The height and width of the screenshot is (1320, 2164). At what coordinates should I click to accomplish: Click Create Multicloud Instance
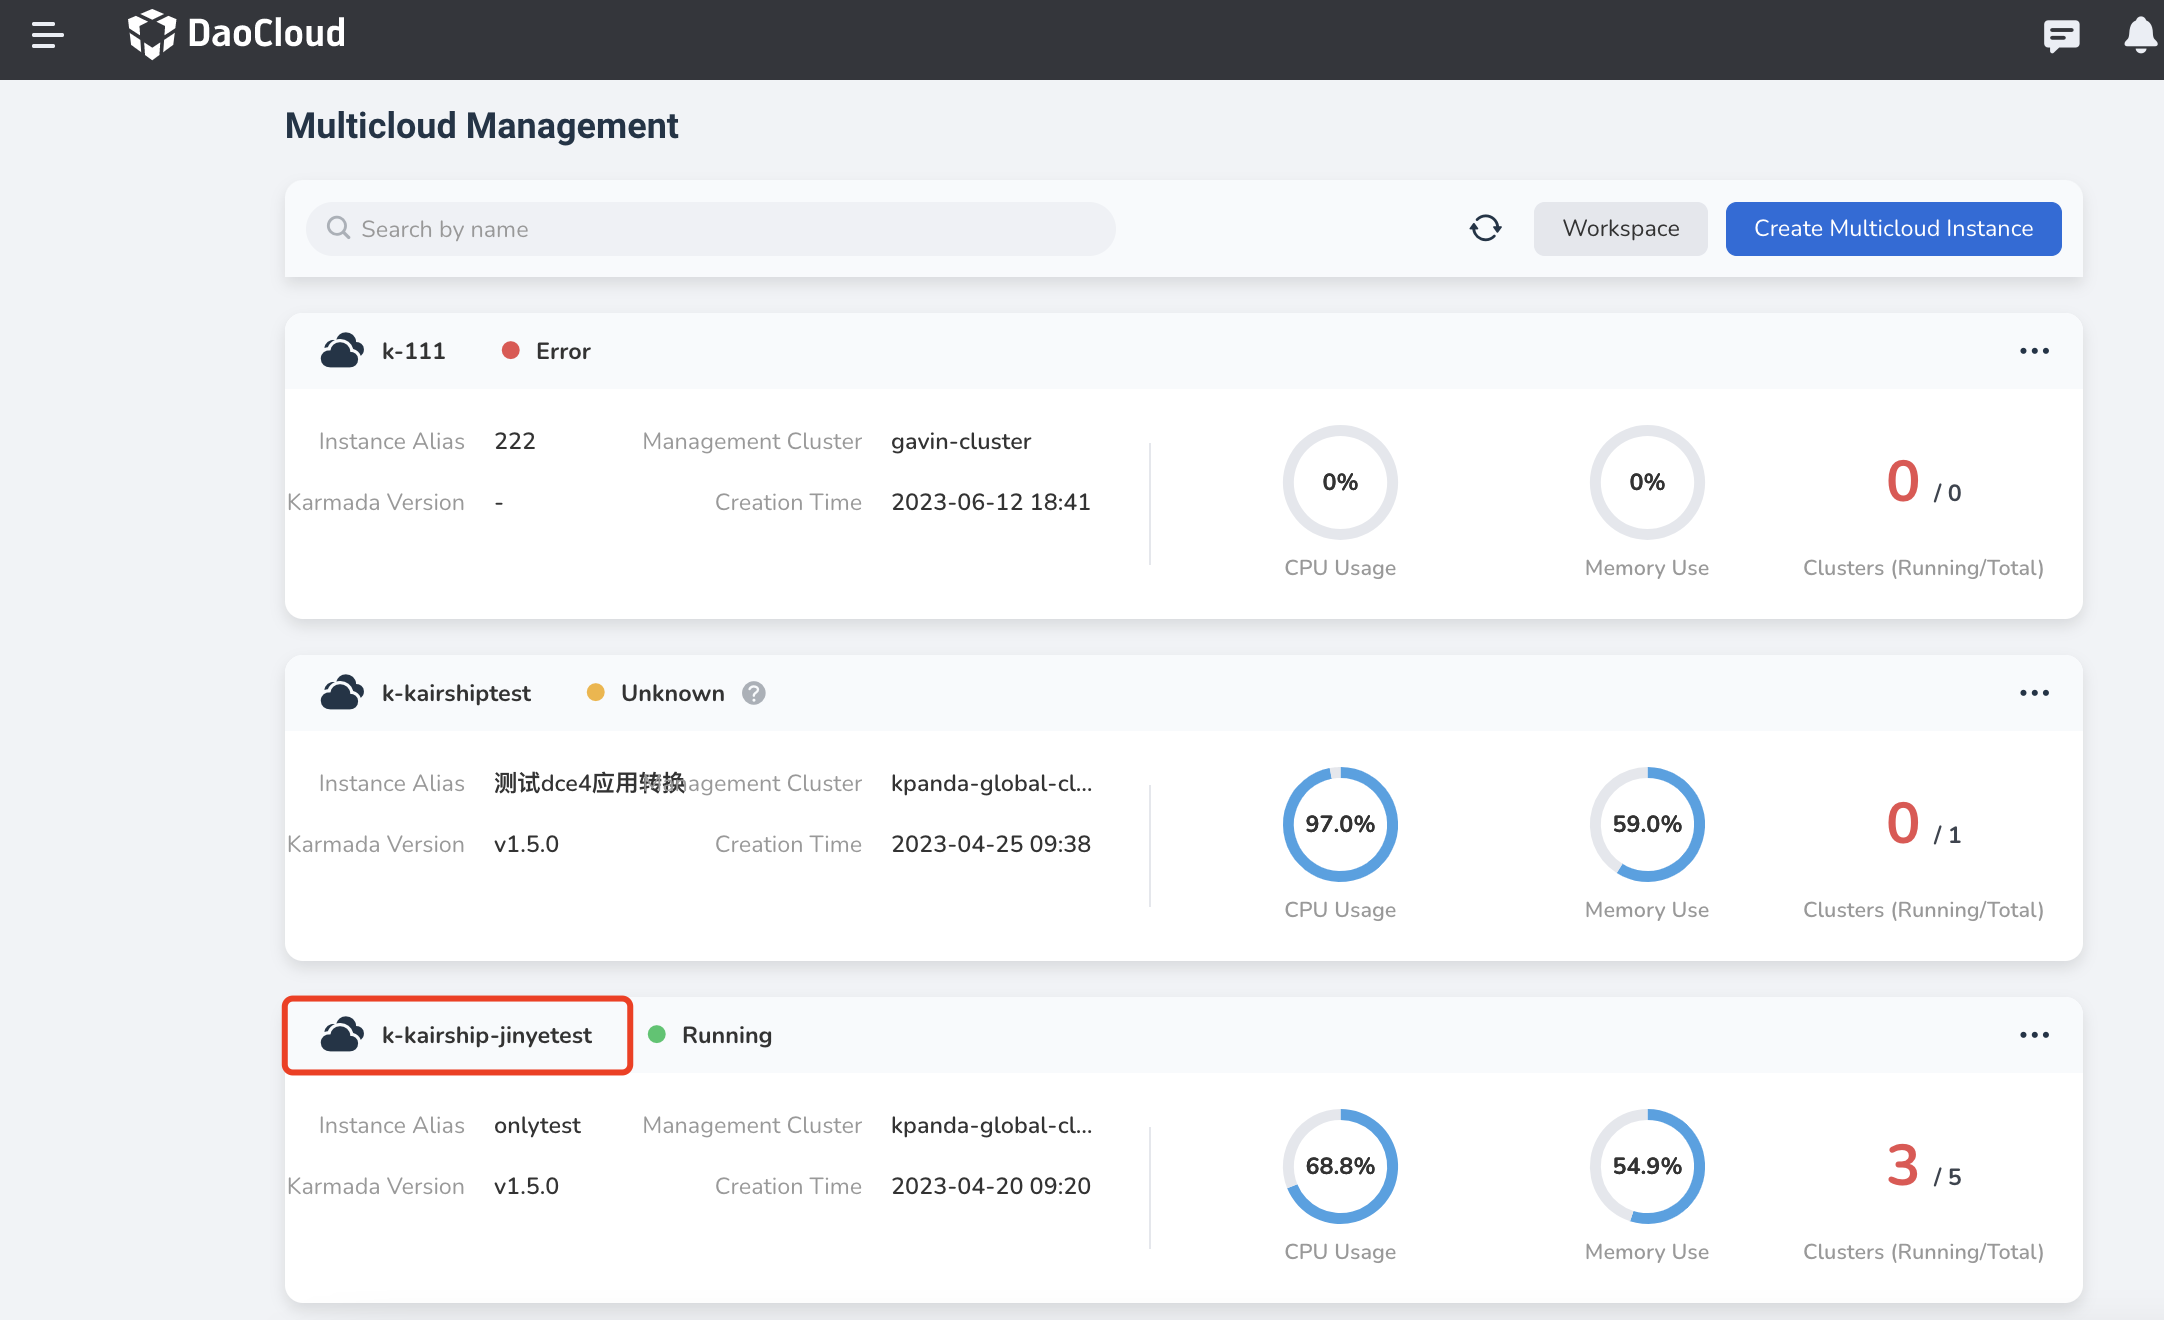(1893, 229)
